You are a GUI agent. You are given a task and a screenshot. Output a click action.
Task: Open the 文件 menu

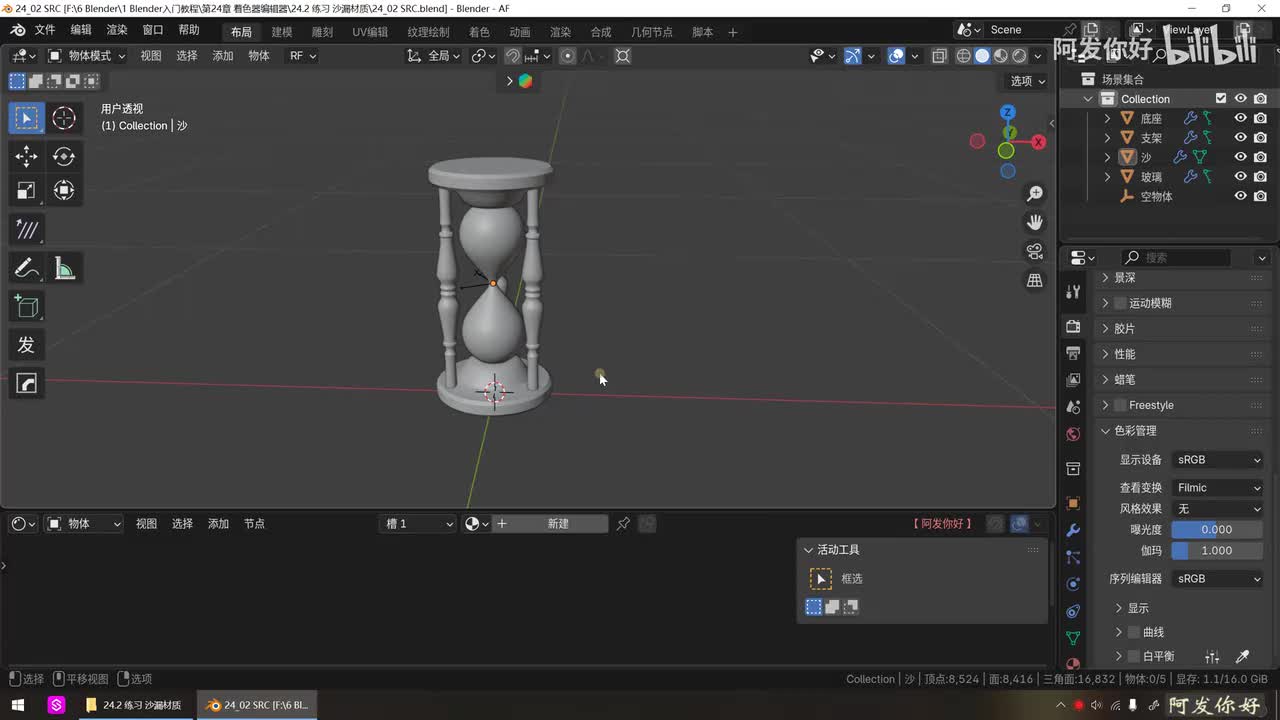[45, 31]
